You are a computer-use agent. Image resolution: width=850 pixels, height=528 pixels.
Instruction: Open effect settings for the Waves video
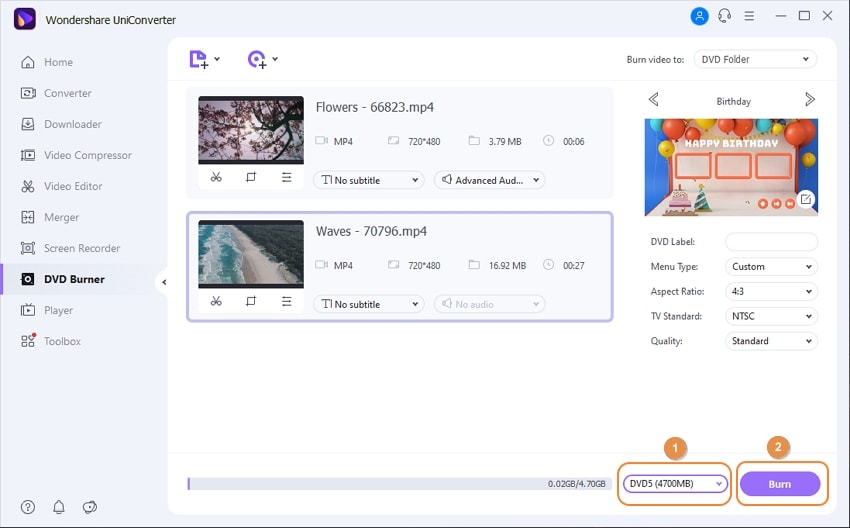286,301
